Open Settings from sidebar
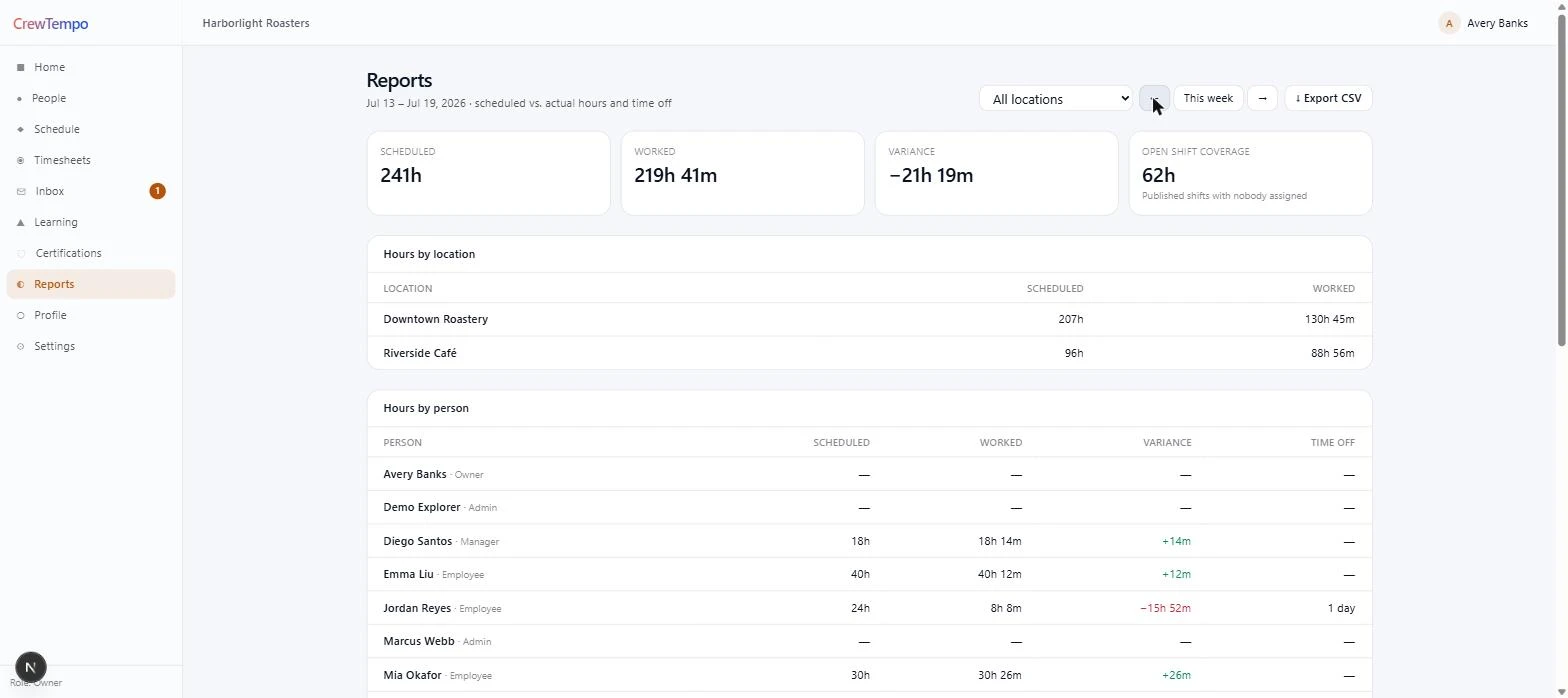This screenshot has width=1568, height=698. pyautogui.click(x=90, y=346)
